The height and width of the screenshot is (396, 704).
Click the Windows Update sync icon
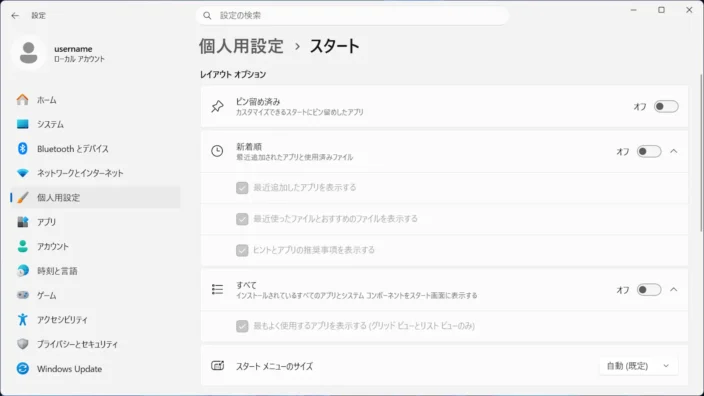click(x=22, y=369)
